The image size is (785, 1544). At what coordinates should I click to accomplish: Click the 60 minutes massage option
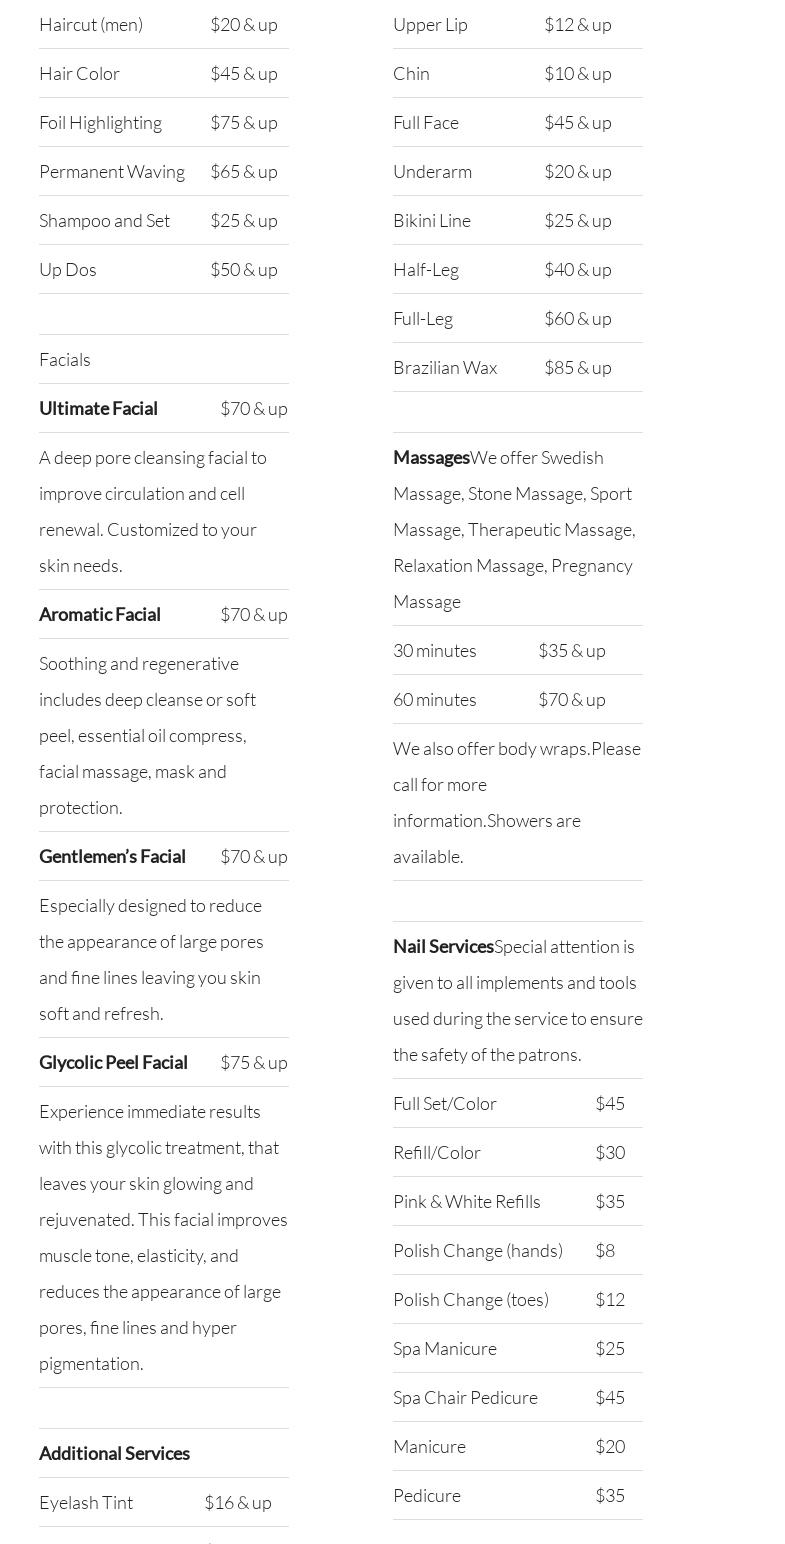coord(435,699)
